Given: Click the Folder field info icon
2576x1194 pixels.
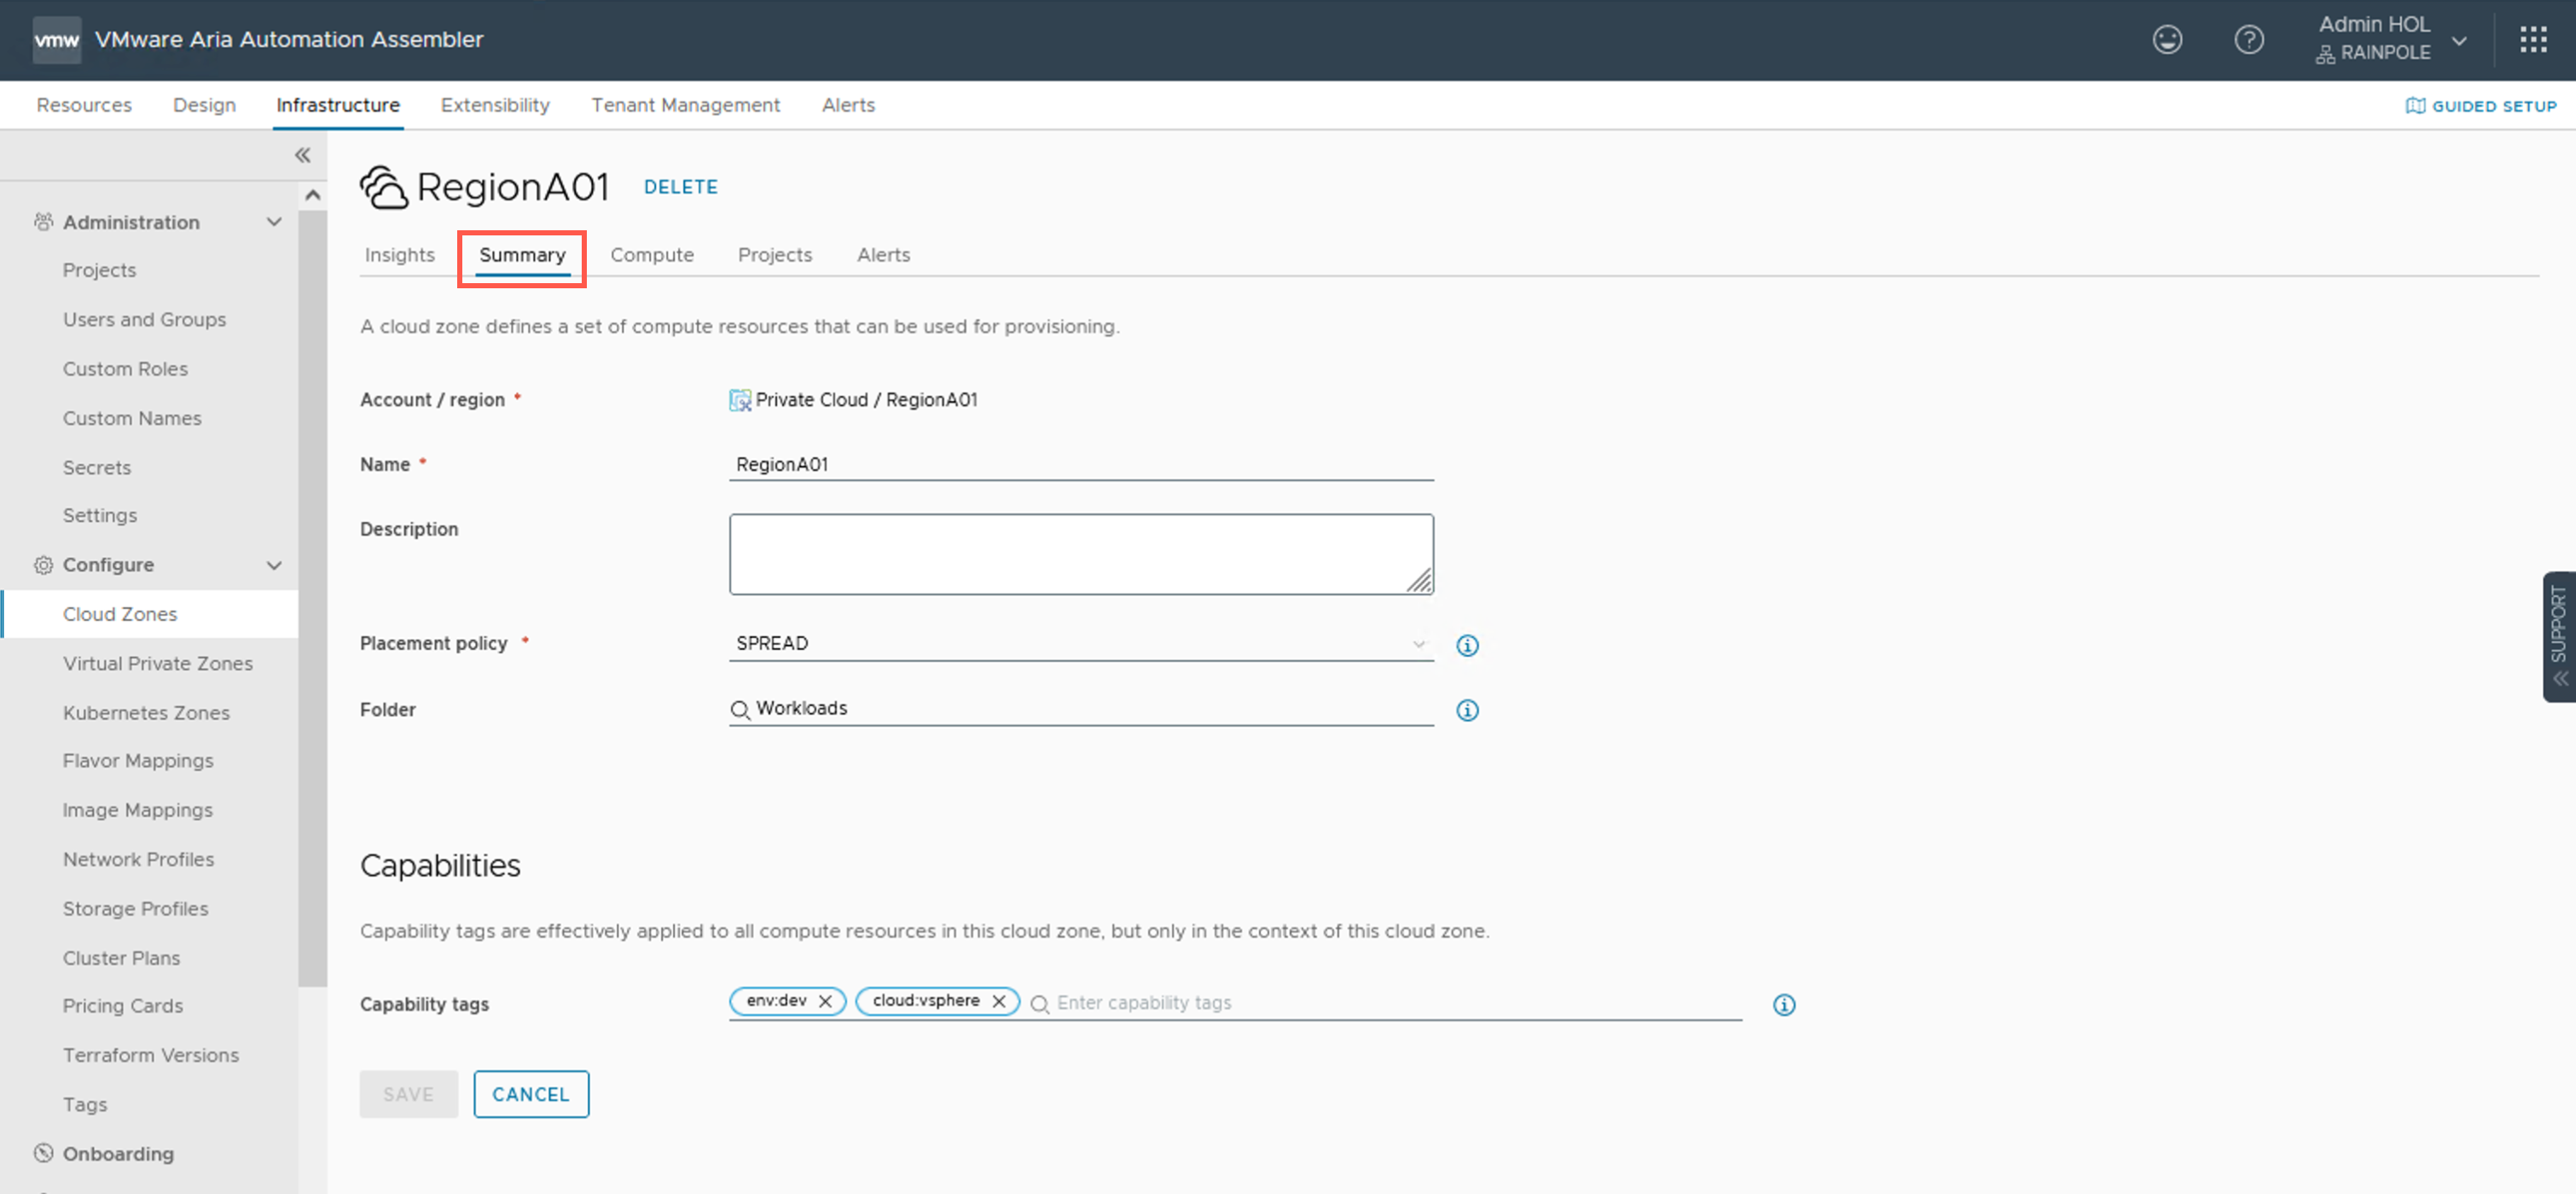Looking at the screenshot, I should coord(1466,710).
